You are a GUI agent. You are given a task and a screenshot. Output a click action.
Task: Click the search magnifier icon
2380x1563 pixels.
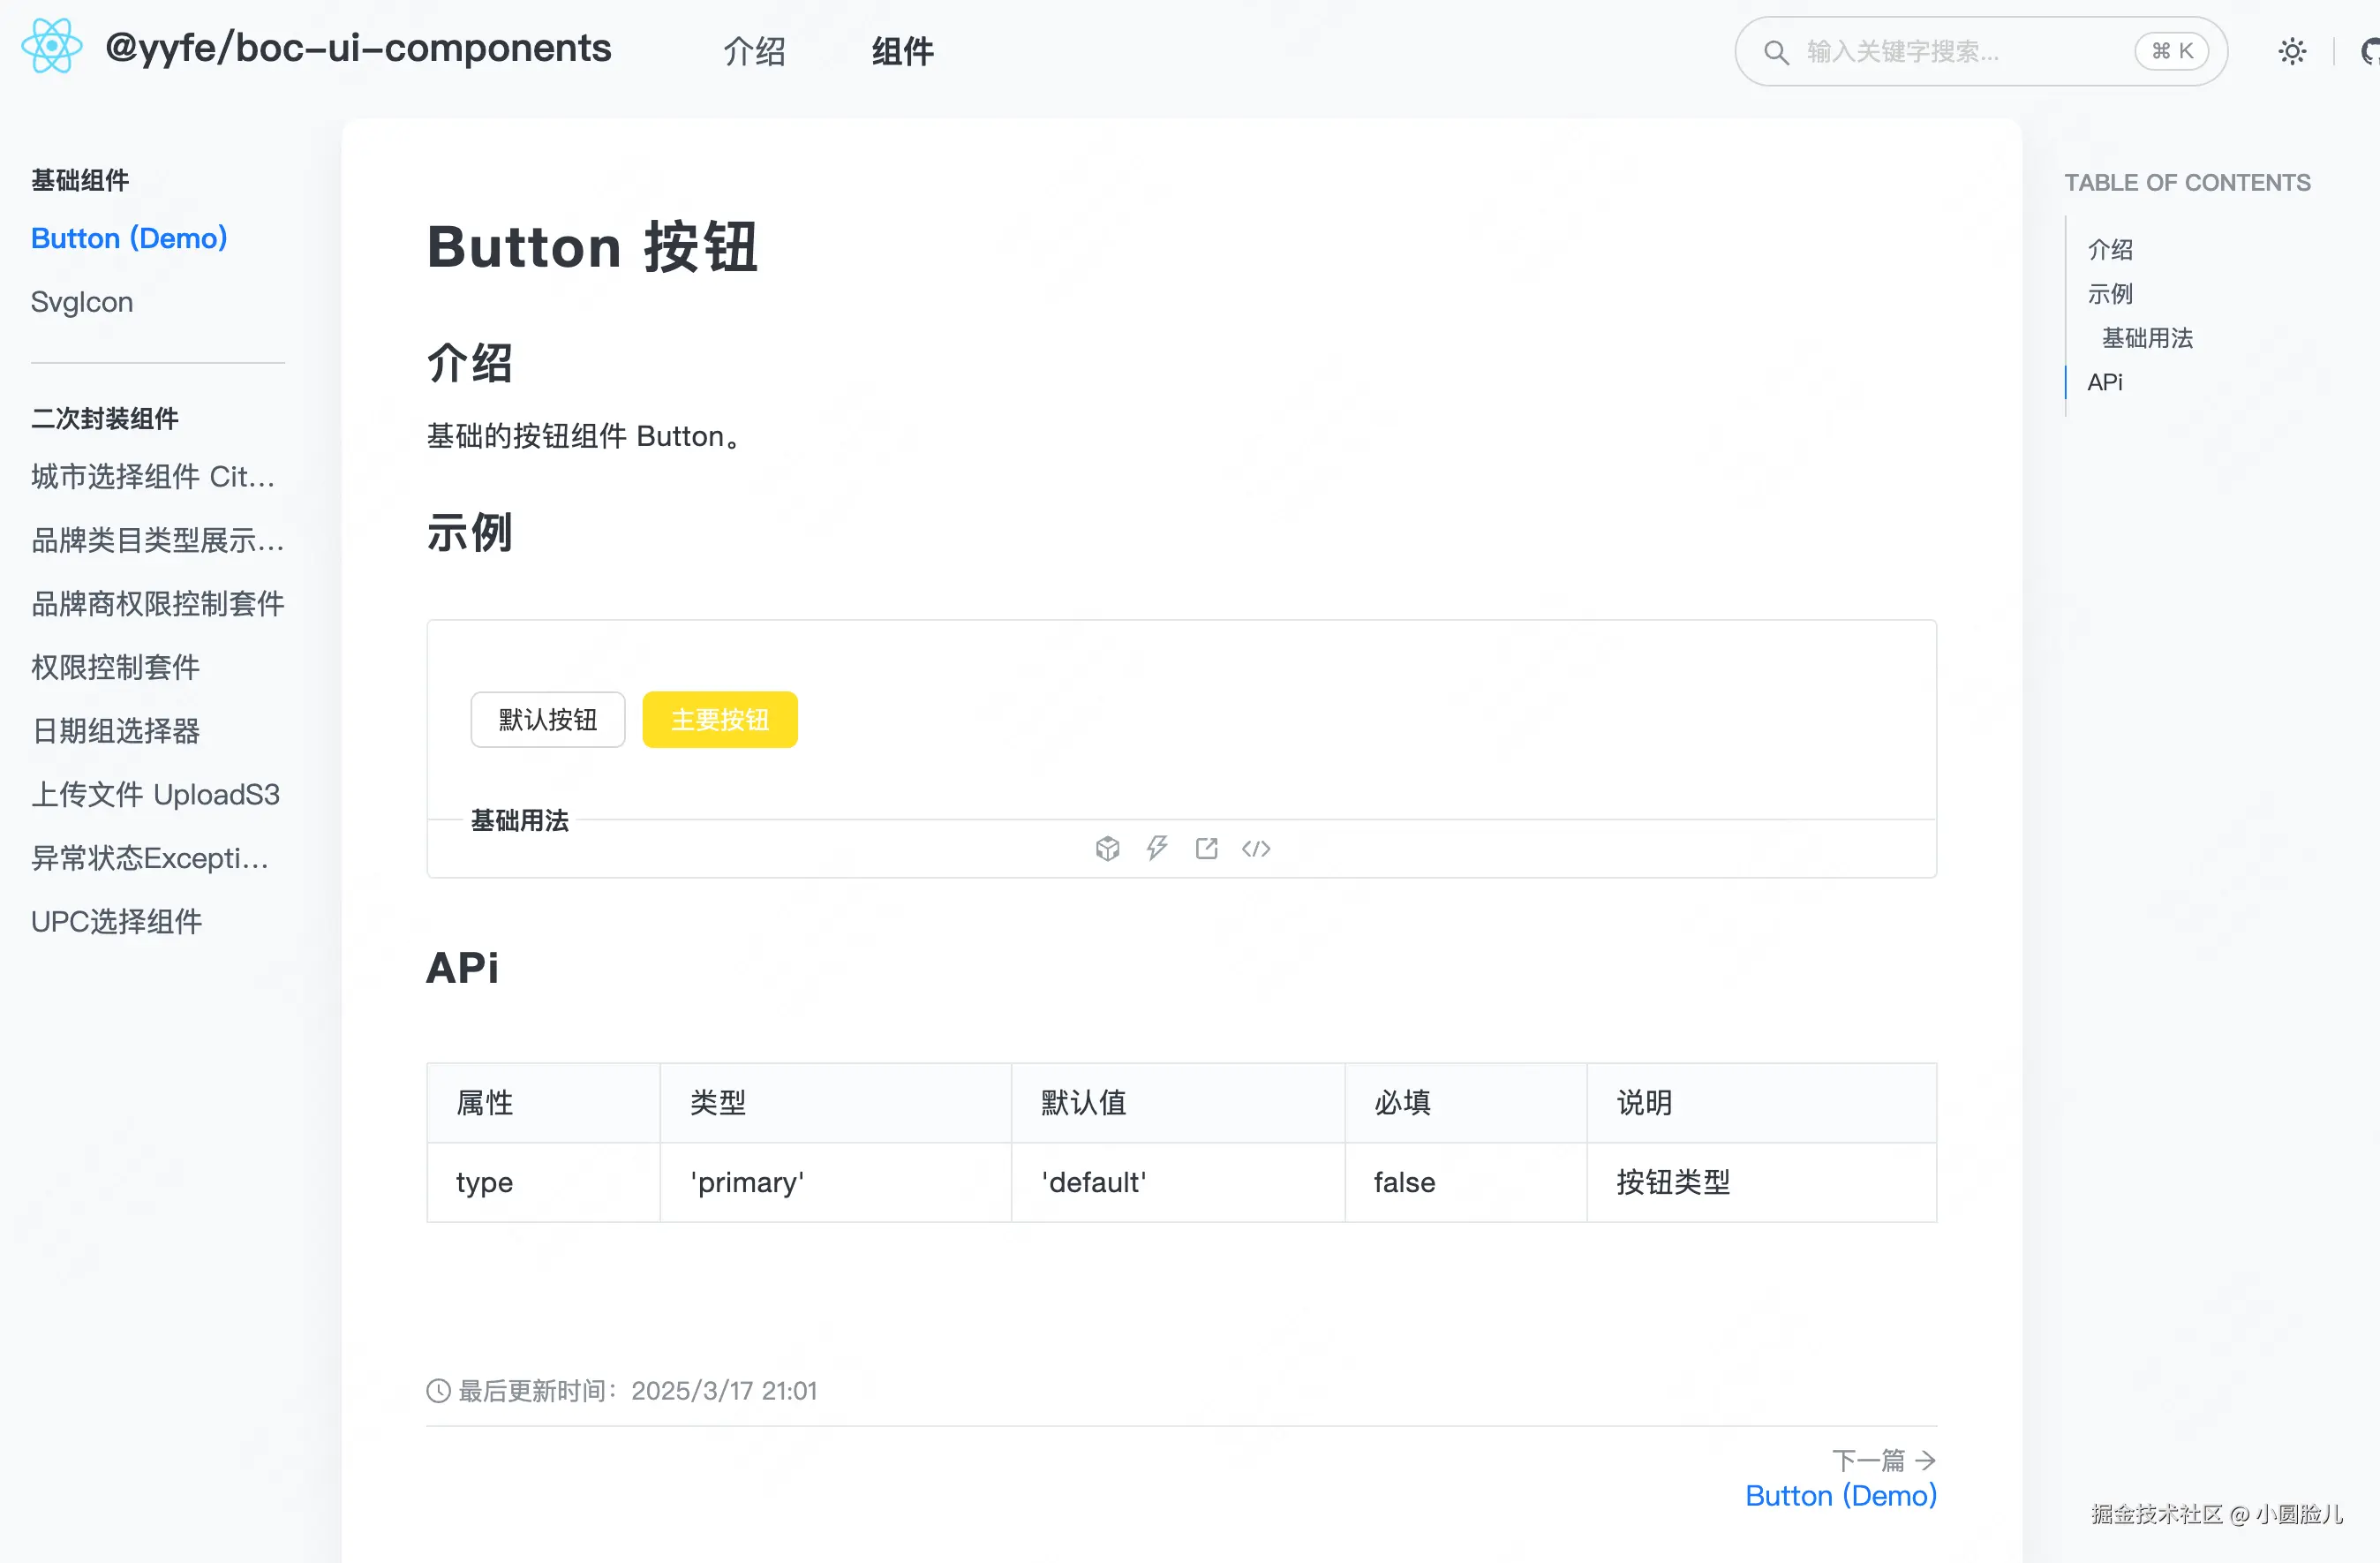coord(1776,52)
